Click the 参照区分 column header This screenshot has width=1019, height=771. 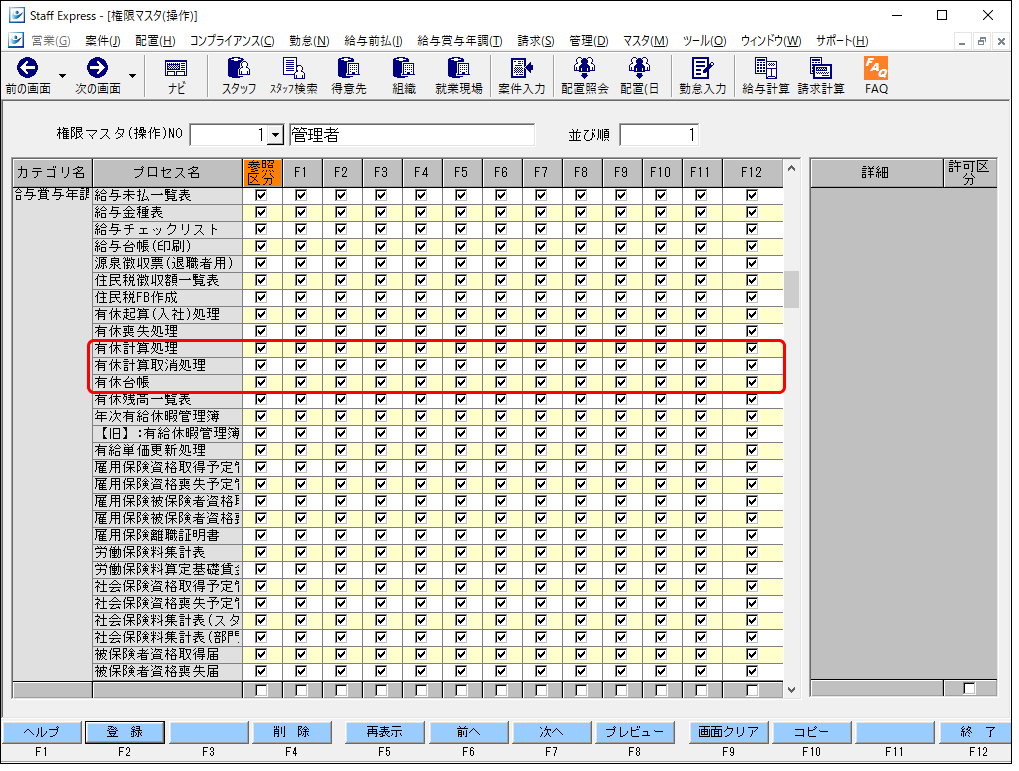pyautogui.click(x=262, y=172)
